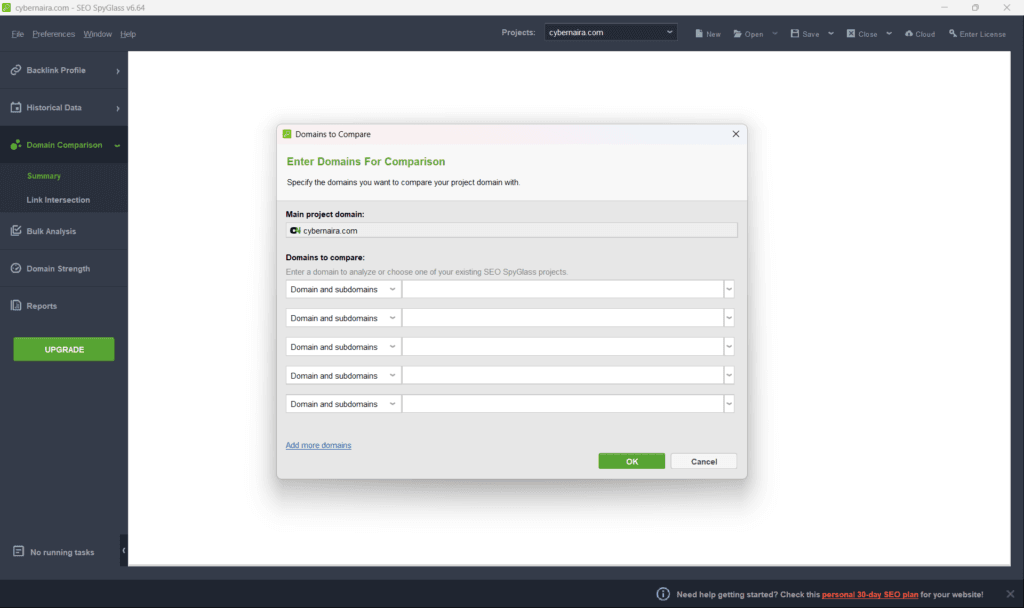This screenshot has width=1024, height=608.
Task: Click the No running tasks icon
Action: click(18, 551)
